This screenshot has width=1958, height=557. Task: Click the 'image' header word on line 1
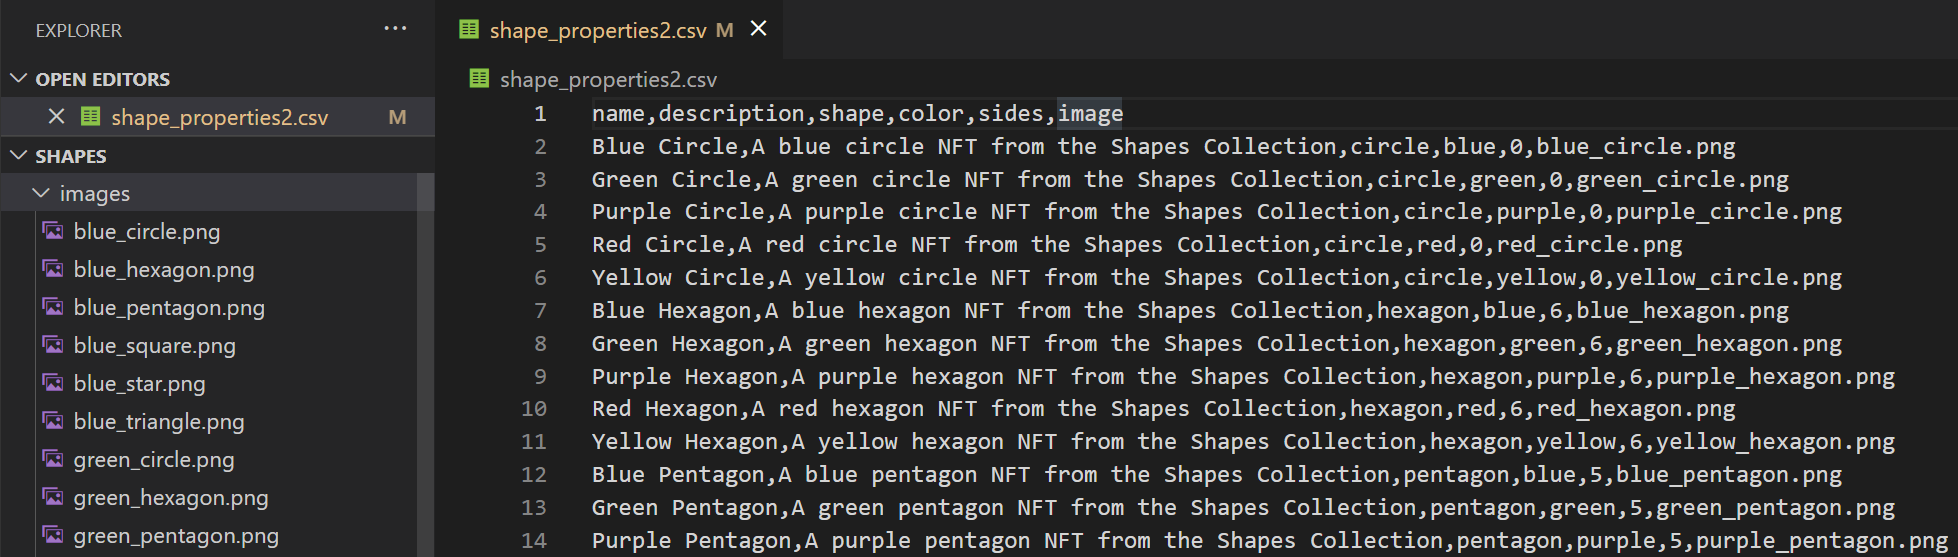click(x=1090, y=114)
